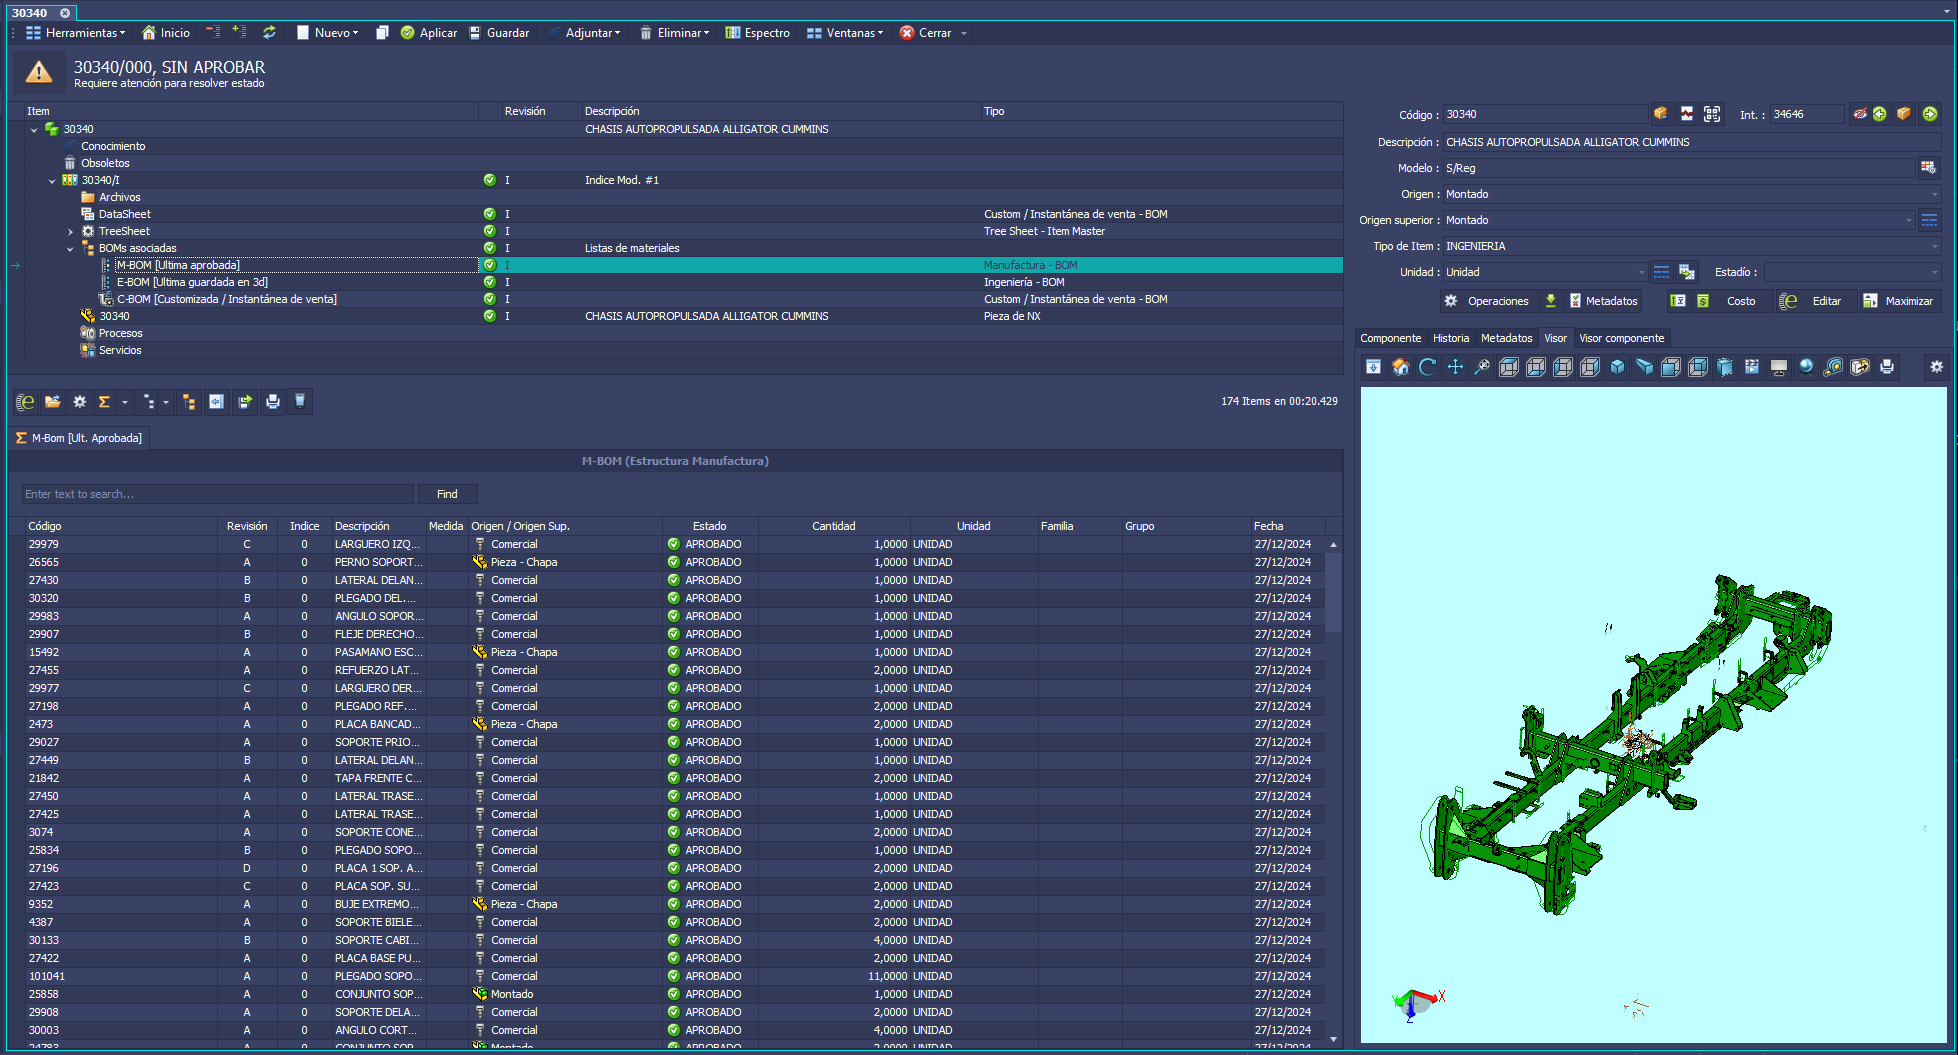Print the M-BOM list

pyautogui.click(x=273, y=402)
